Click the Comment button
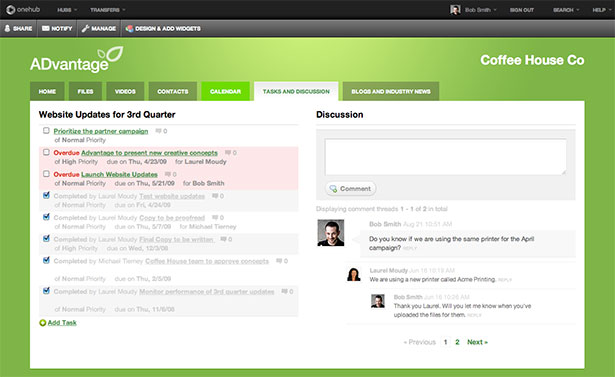 pyautogui.click(x=350, y=189)
